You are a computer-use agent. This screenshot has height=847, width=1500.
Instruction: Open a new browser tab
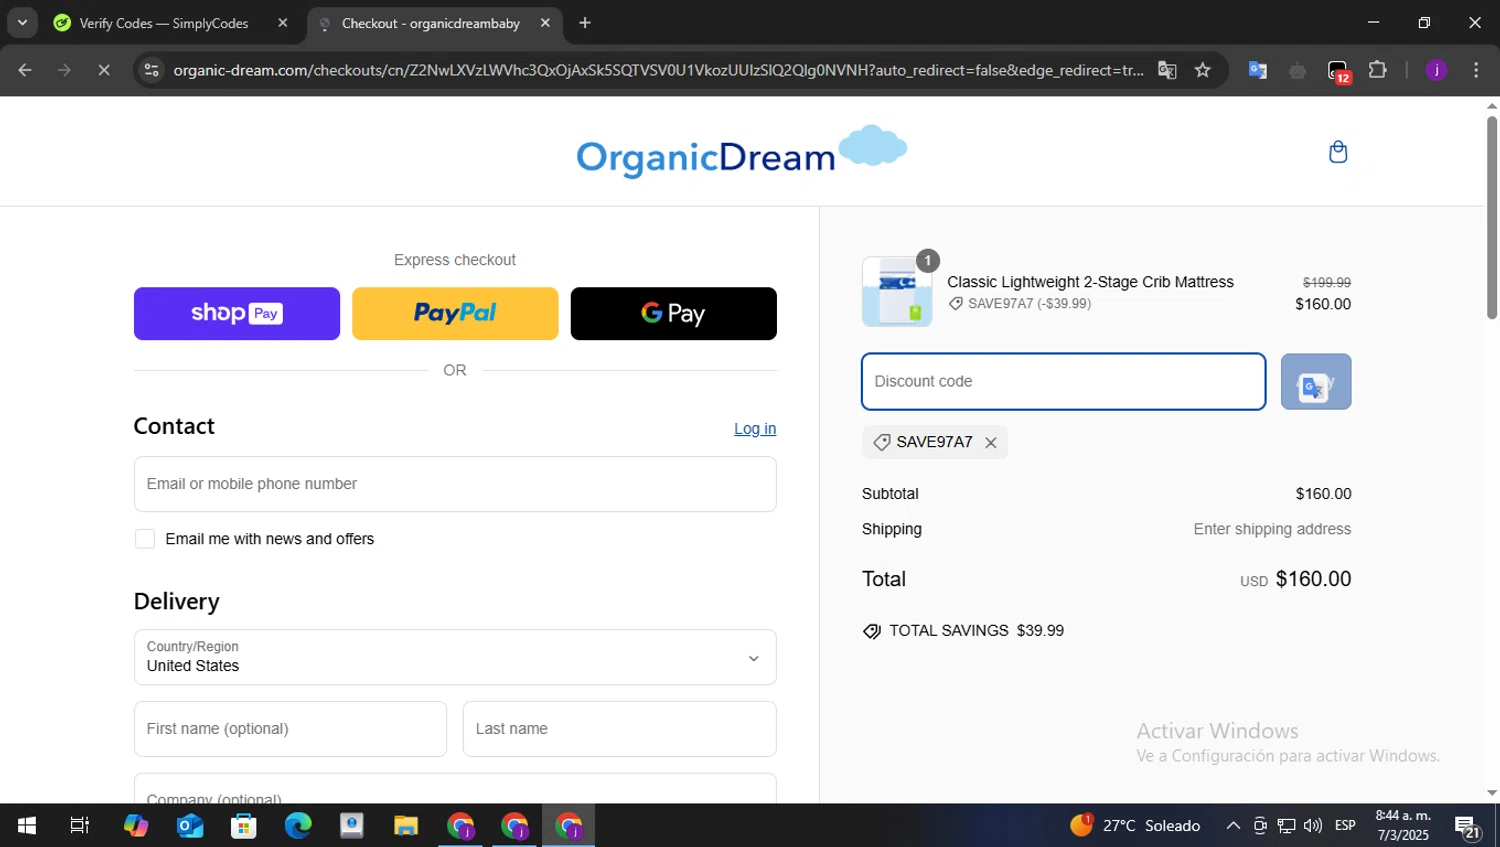[x=585, y=23]
